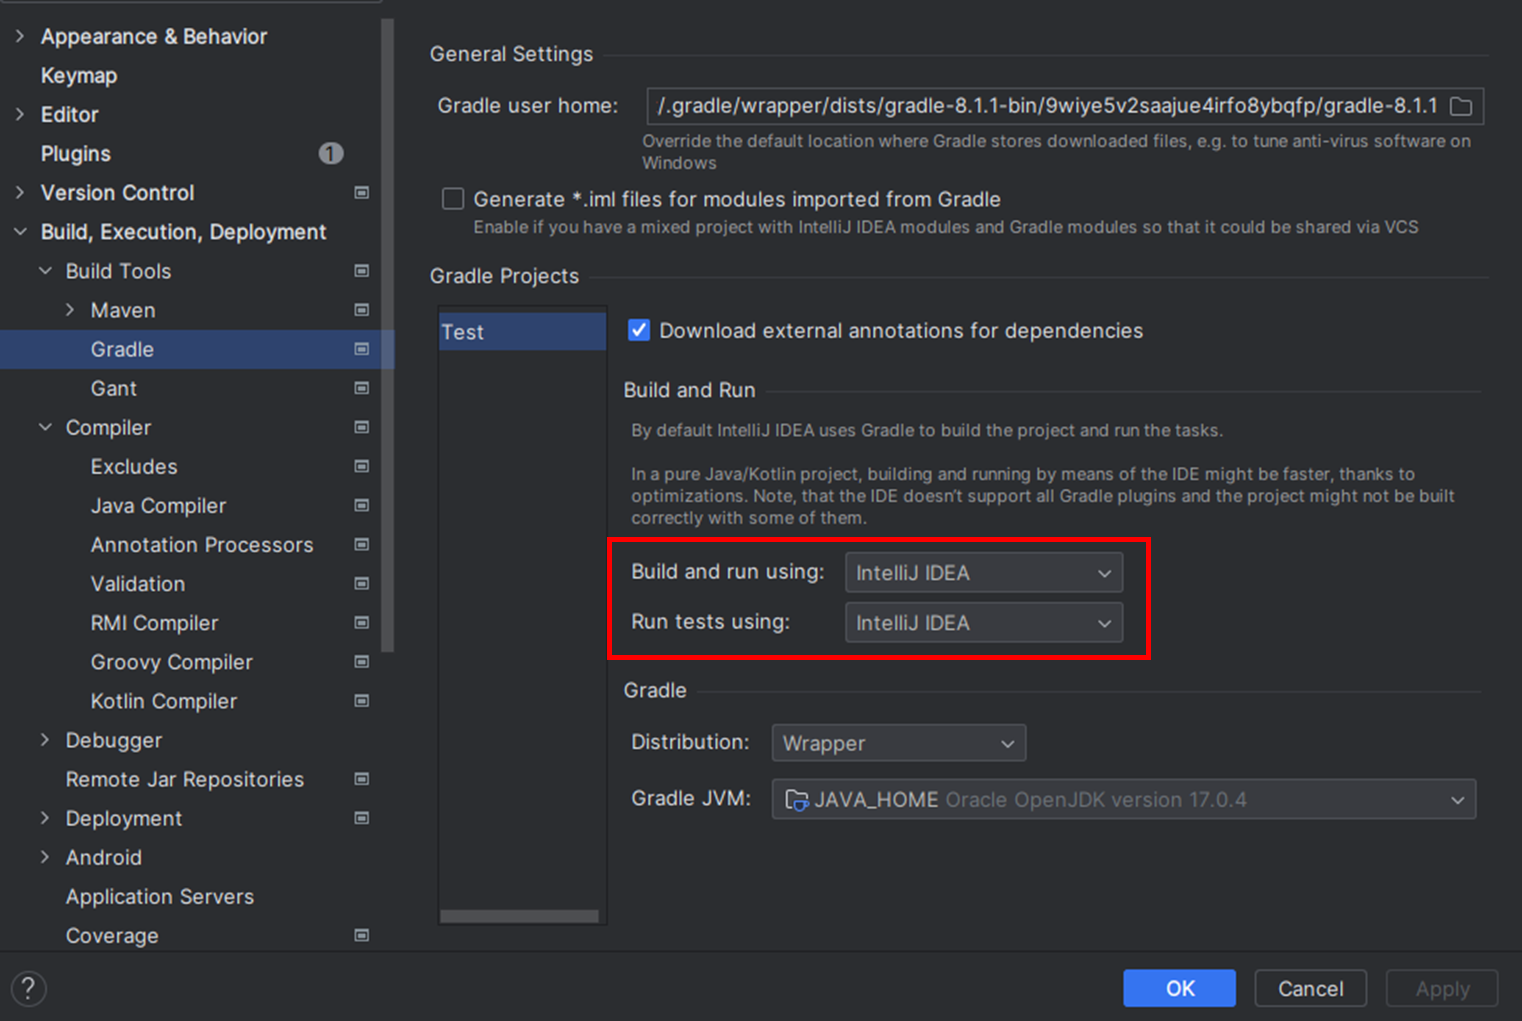The width and height of the screenshot is (1522, 1021).
Task: Select the Test project in Gradle Projects list
Action: (522, 331)
